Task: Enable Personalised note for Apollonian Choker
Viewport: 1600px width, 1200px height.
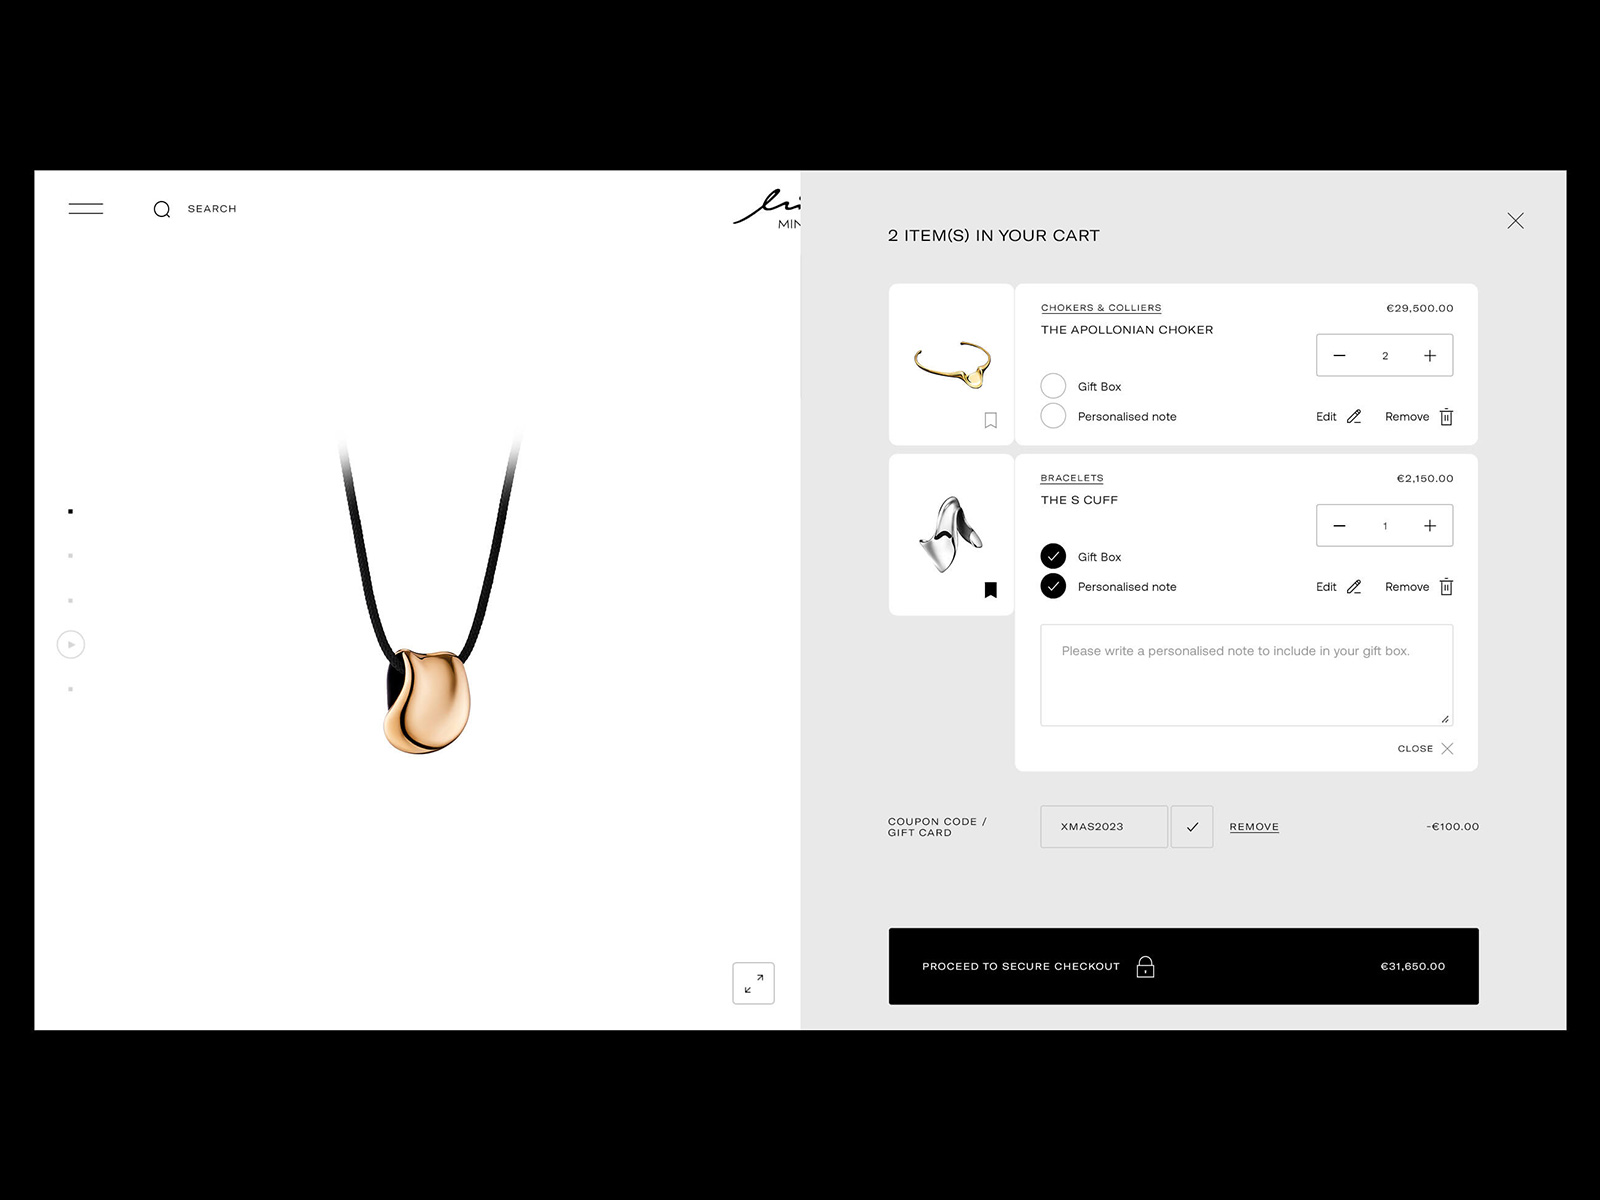Action: coord(1053,416)
